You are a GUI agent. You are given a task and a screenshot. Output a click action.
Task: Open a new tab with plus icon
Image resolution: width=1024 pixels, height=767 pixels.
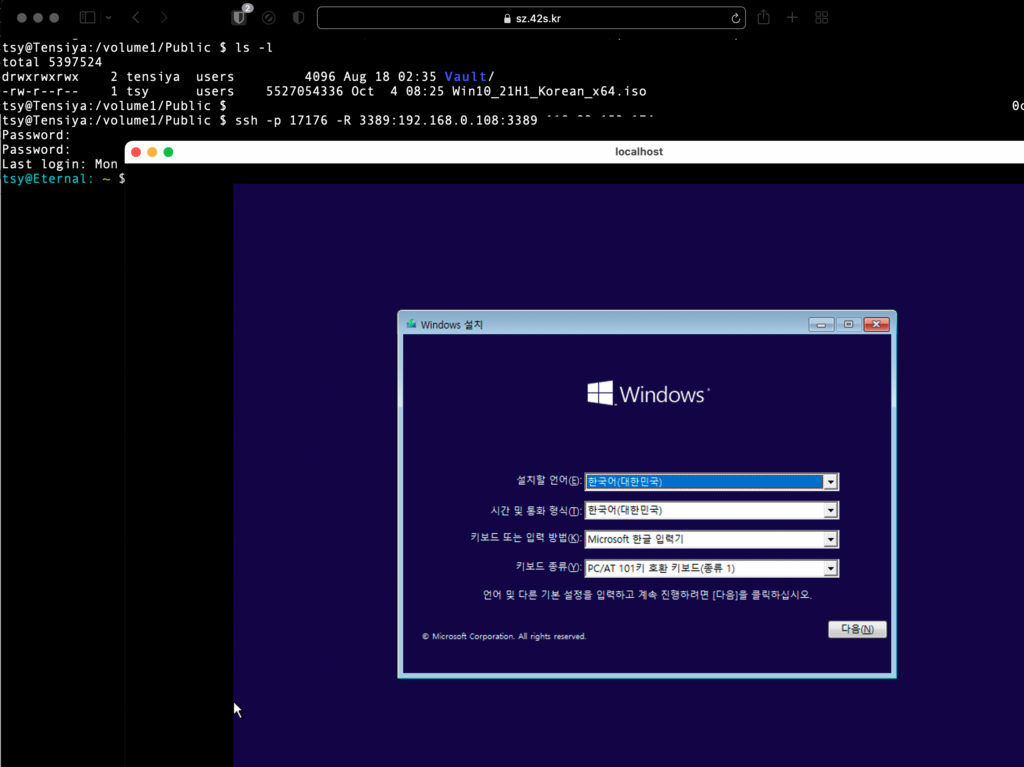point(792,18)
